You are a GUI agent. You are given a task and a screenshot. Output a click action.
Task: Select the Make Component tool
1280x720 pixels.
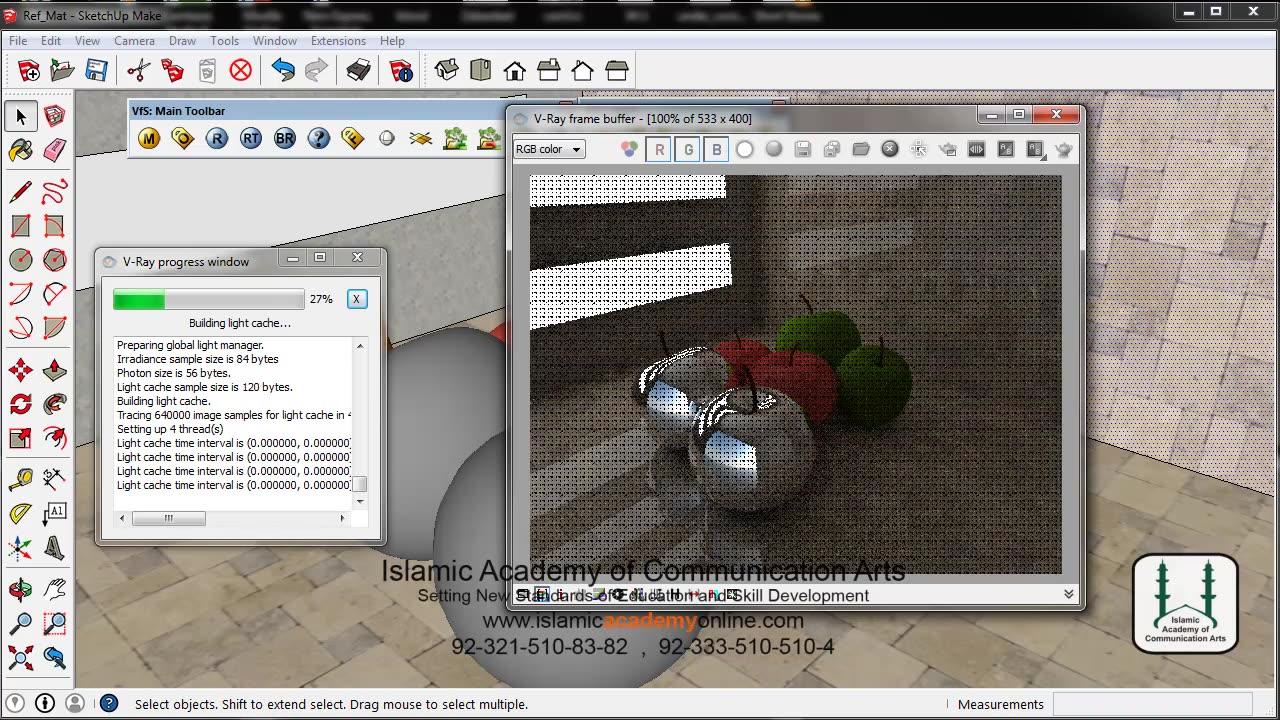[55, 116]
